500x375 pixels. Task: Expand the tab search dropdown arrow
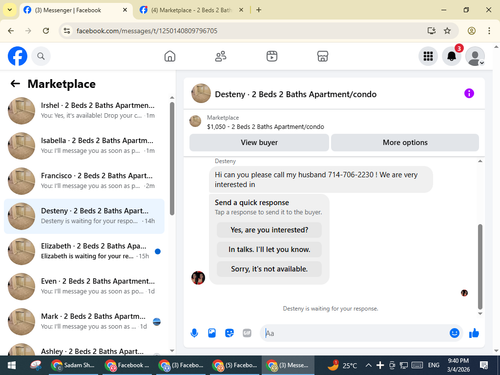point(10,10)
